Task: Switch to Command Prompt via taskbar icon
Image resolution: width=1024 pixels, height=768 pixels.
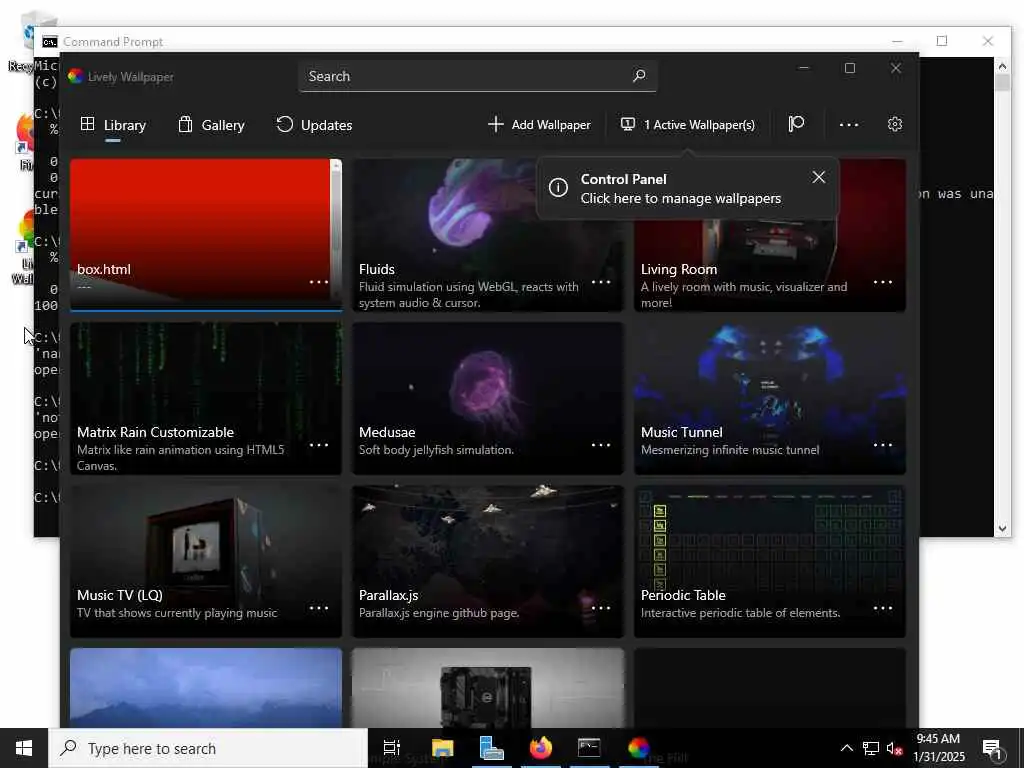Action: pos(589,748)
